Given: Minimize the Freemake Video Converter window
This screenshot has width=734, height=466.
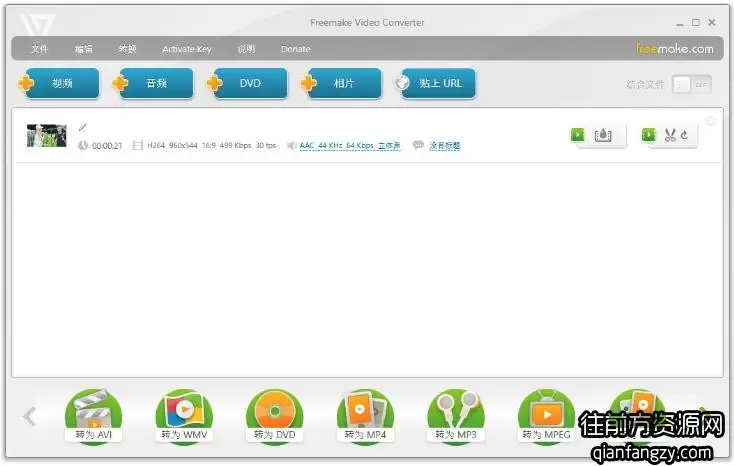Looking at the screenshot, I should (x=680, y=23).
